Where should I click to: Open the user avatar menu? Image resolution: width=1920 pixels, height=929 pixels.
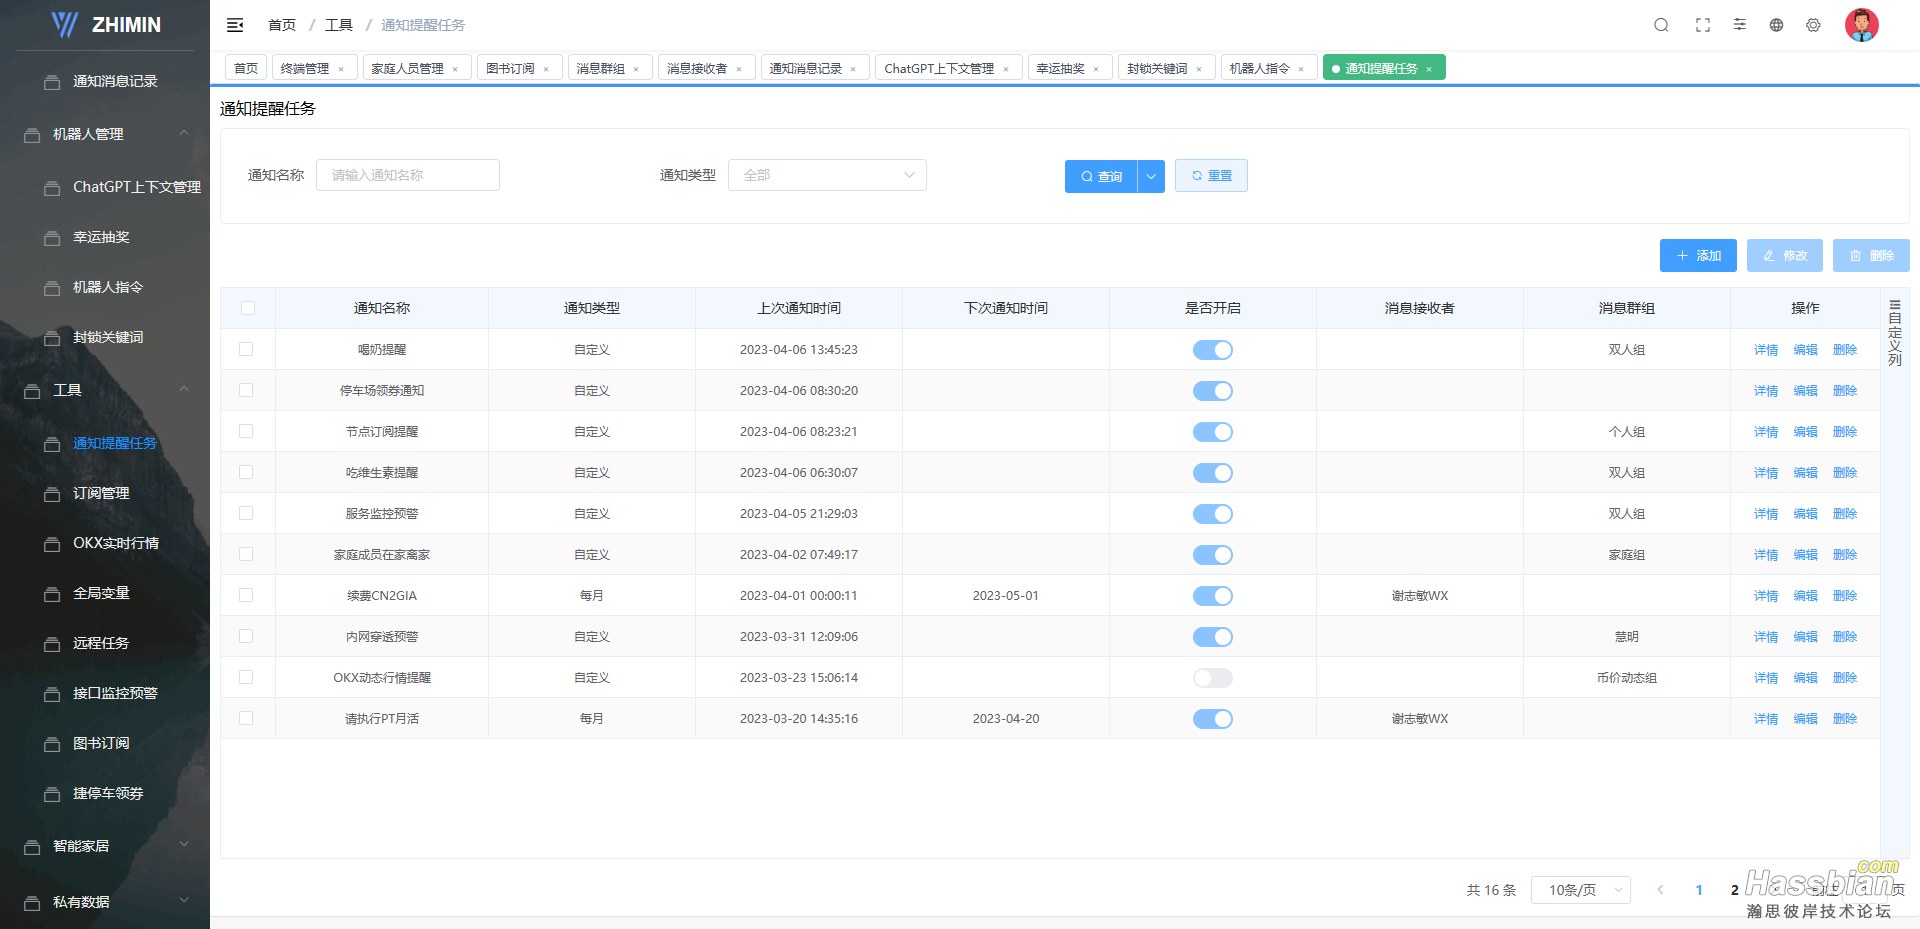click(x=1861, y=25)
